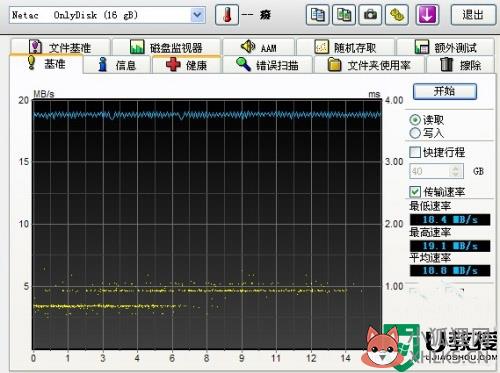500x373 pixels.
Task: Click the document icon on 文件基准 tab
Action: click(35, 47)
